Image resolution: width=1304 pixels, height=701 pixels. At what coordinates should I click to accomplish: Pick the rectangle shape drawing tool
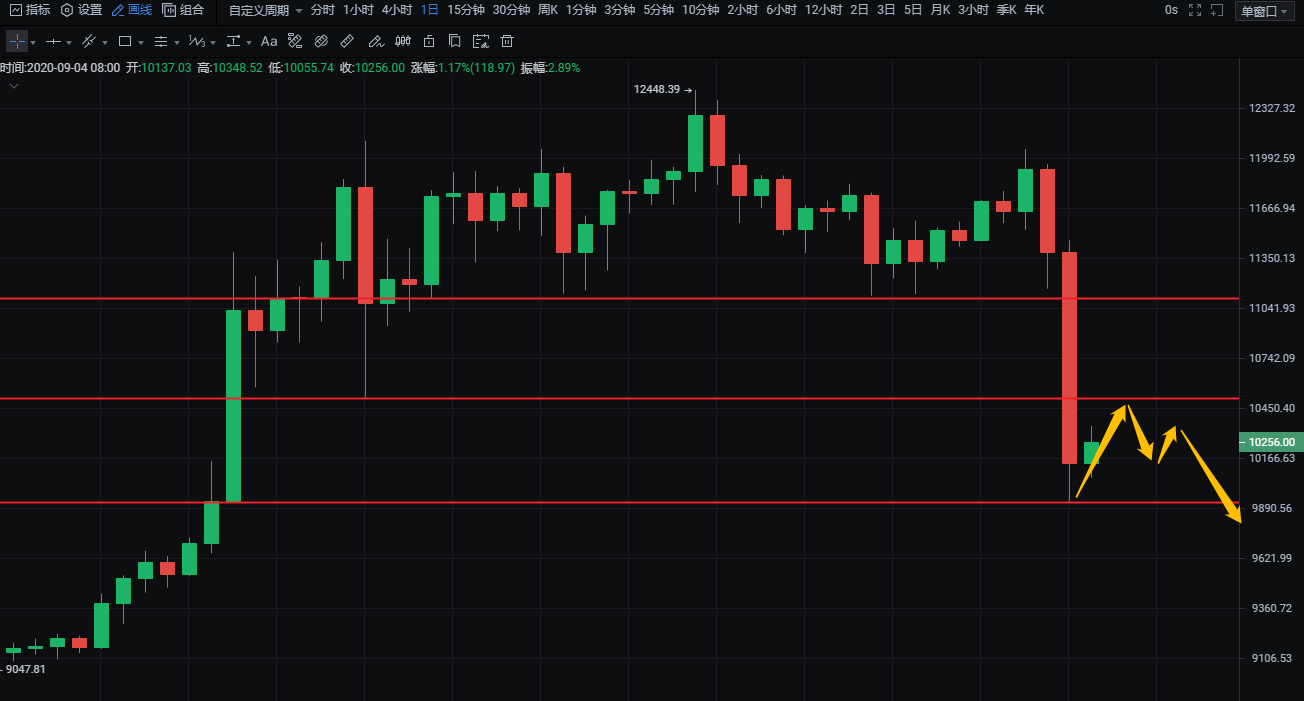click(125, 42)
